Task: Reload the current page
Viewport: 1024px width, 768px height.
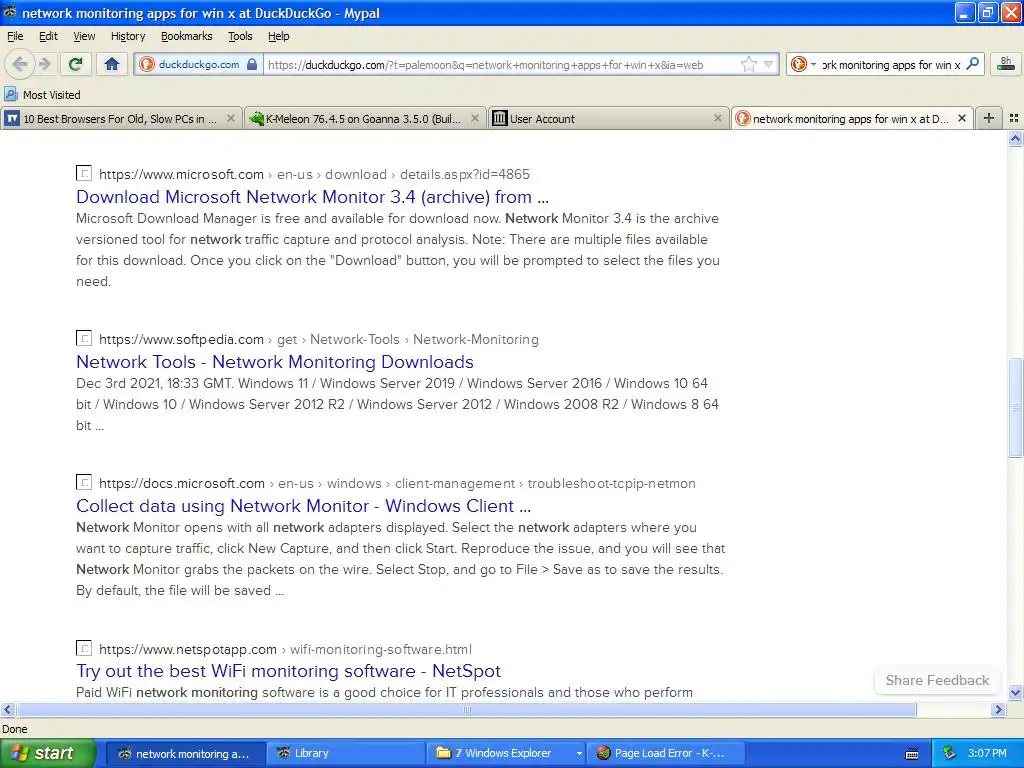Action: click(x=75, y=64)
